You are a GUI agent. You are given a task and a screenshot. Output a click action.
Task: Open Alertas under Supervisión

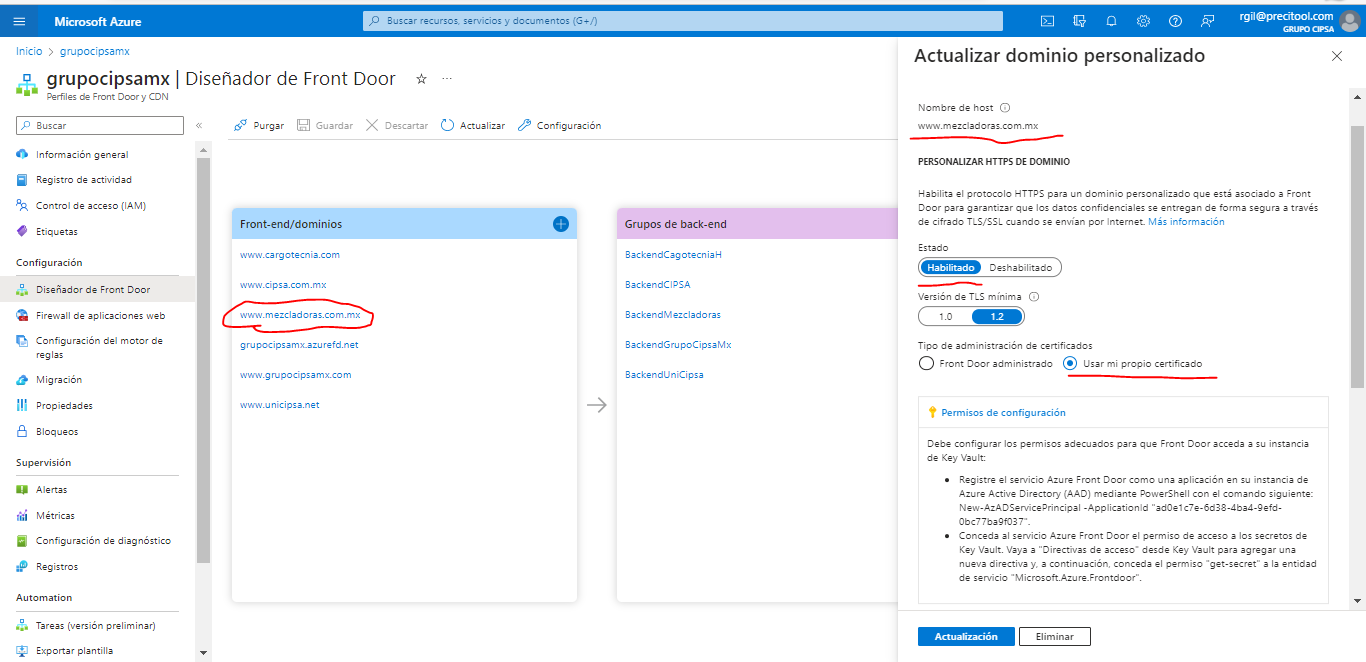(52, 490)
